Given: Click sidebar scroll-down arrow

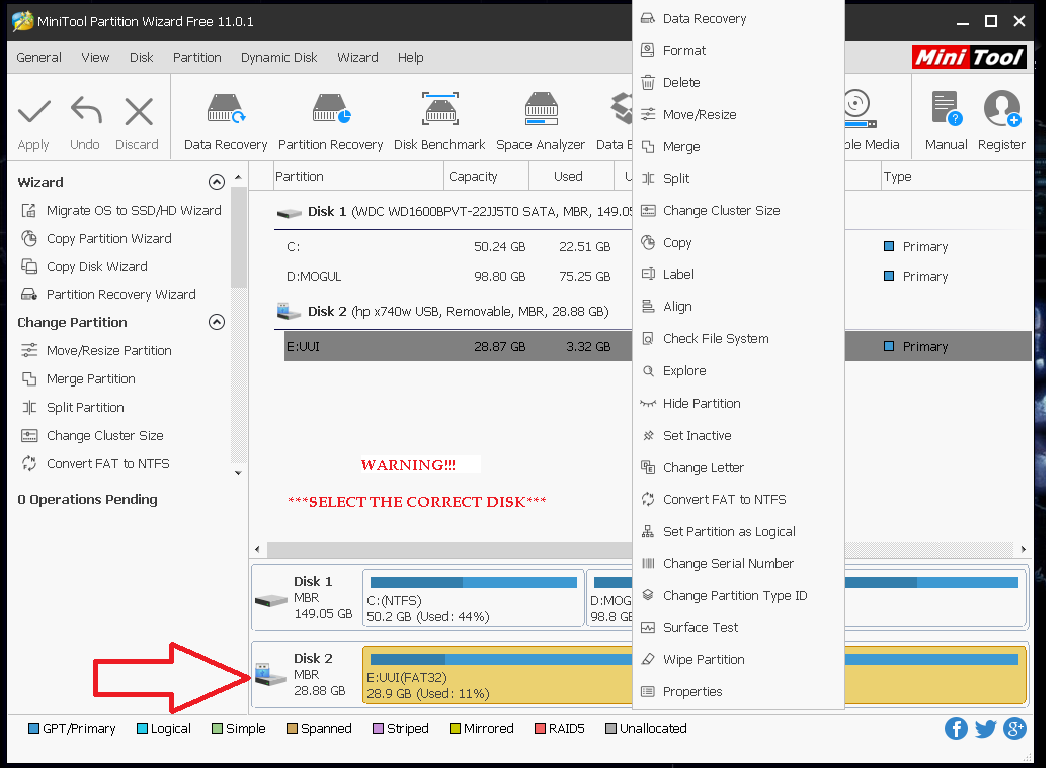Looking at the screenshot, I should (238, 473).
